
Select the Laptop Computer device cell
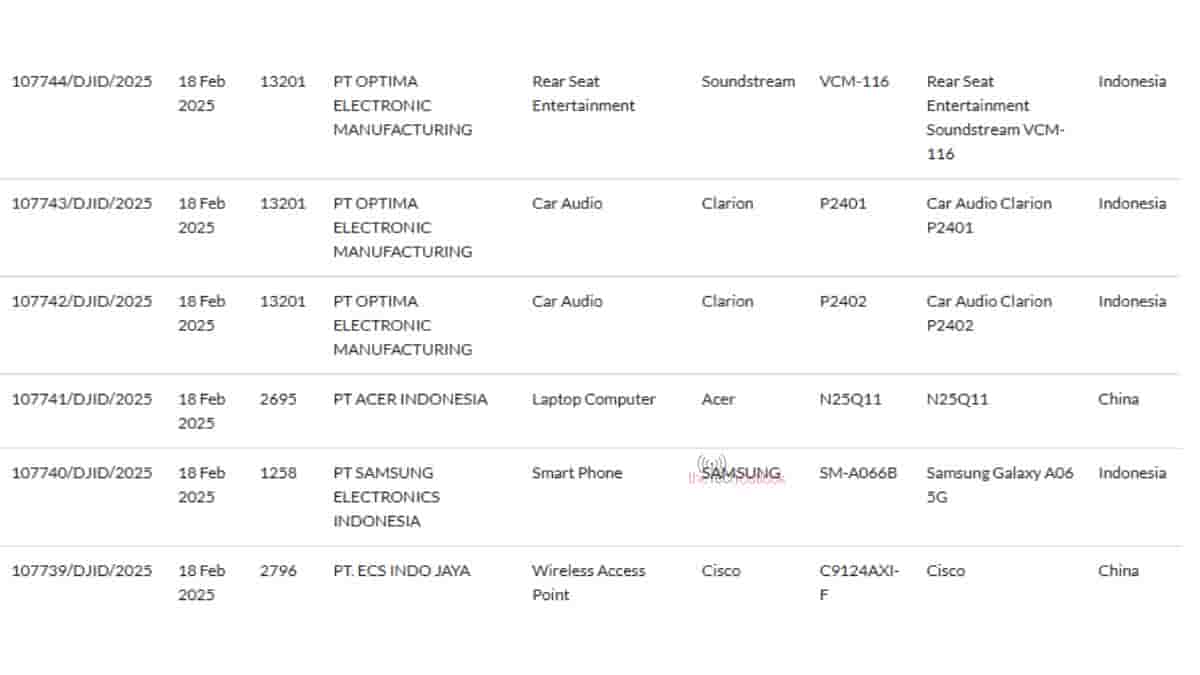point(593,400)
